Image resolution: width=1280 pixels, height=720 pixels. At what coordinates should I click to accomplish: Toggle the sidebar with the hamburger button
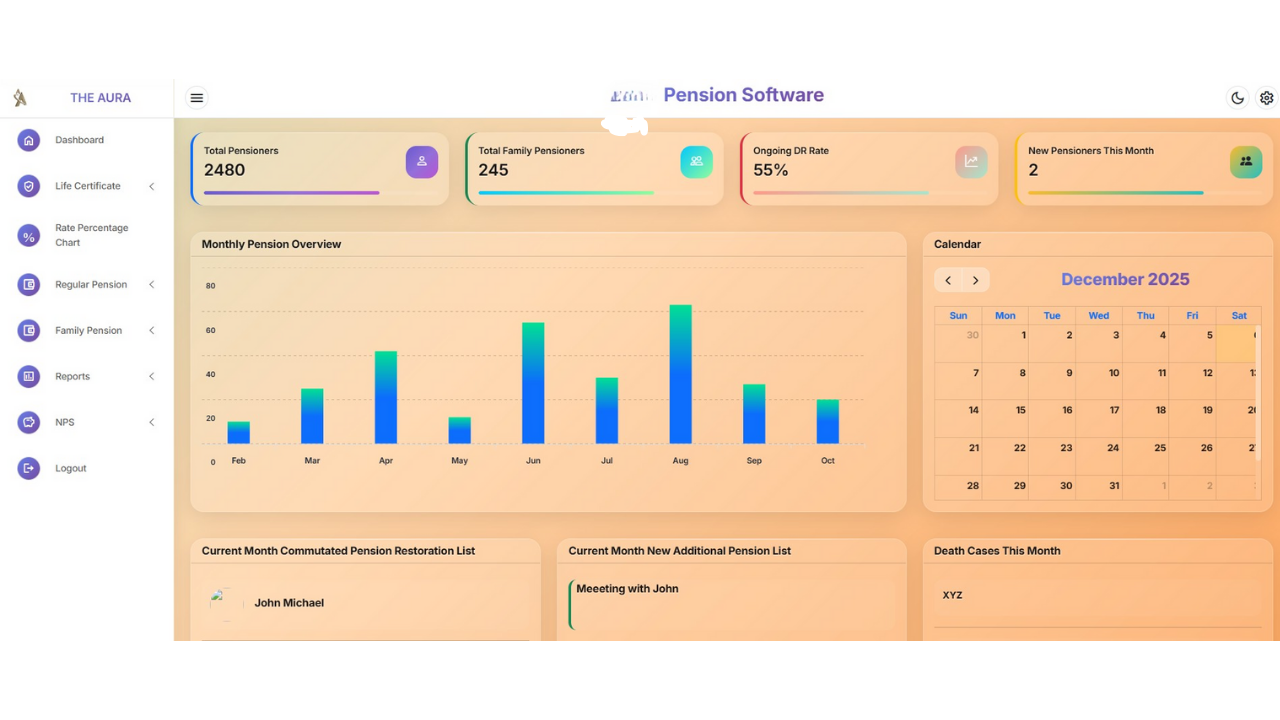click(197, 98)
